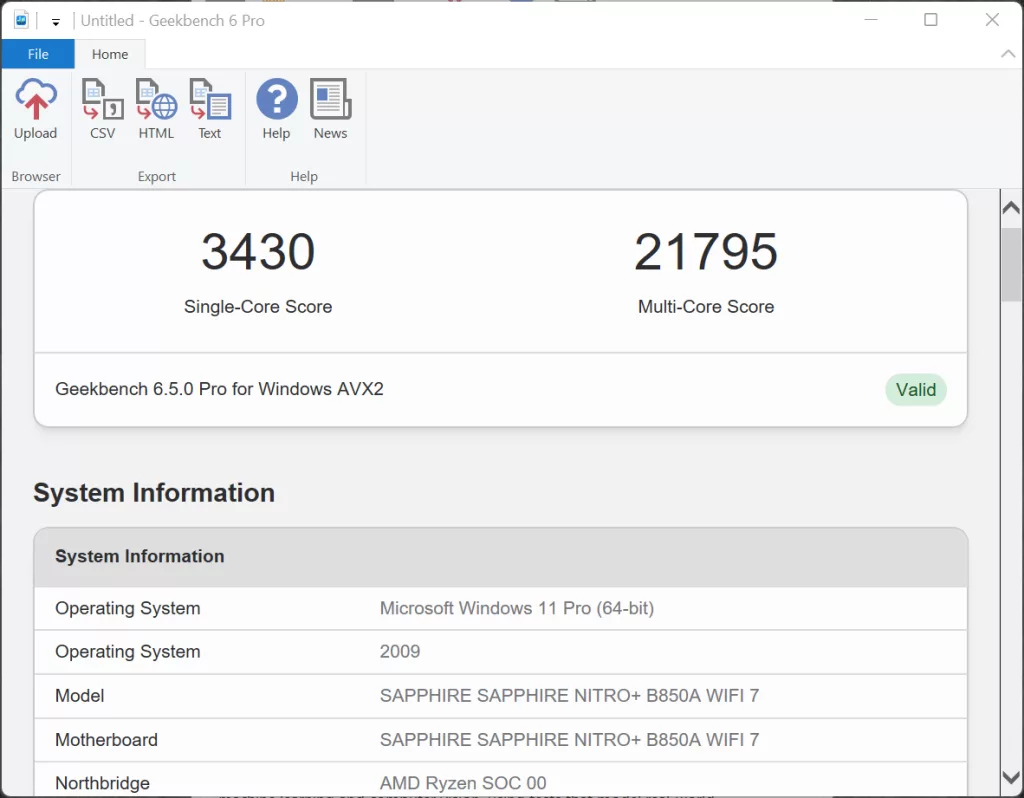
Task: Click the Single-Core Score value 3430
Action: (x=258, y=252)
